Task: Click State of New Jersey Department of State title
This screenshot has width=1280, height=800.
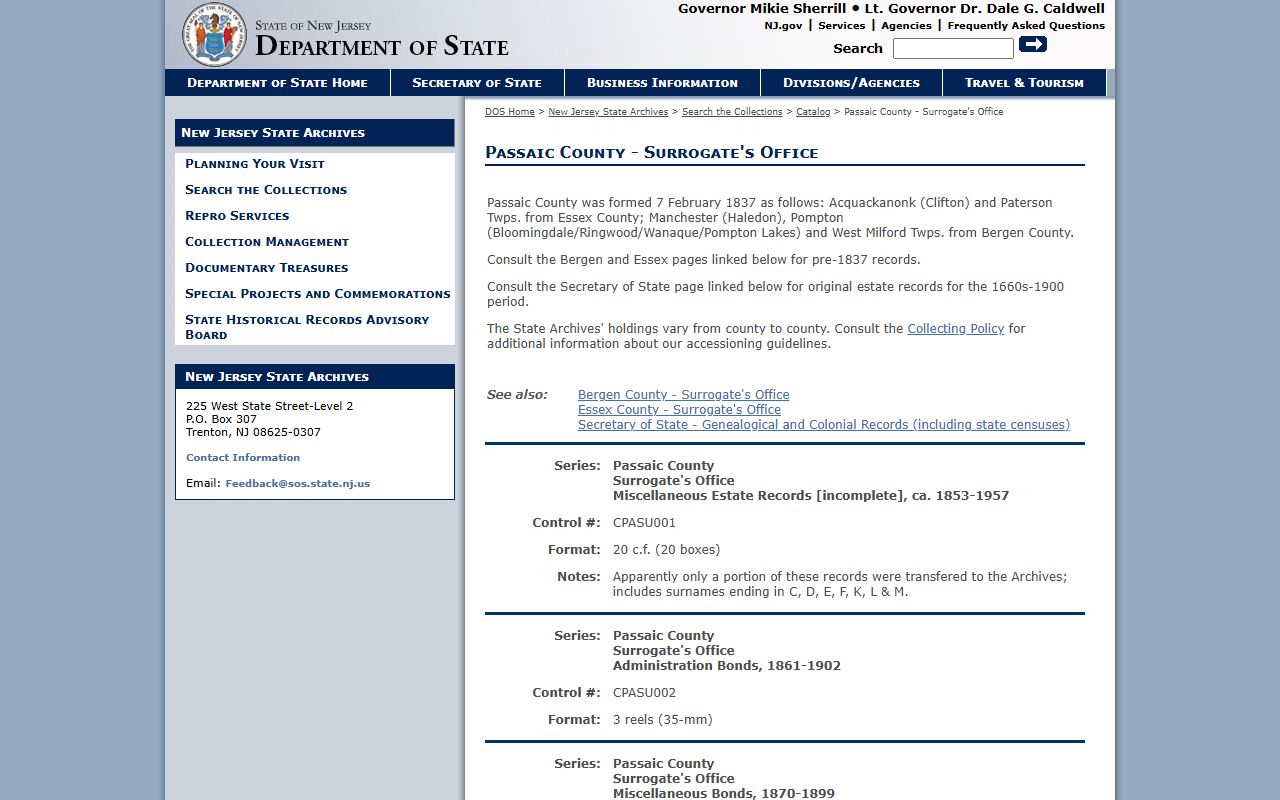Action: [x=381, y=39]
